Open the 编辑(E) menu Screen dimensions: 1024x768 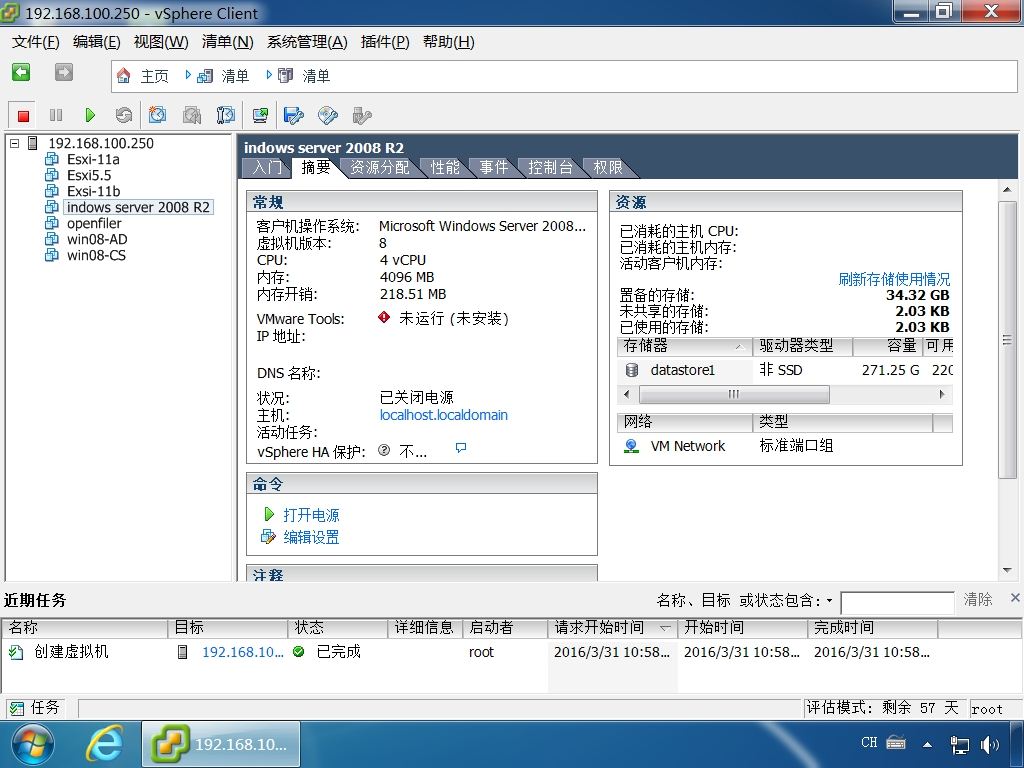(x=97, y=42)
